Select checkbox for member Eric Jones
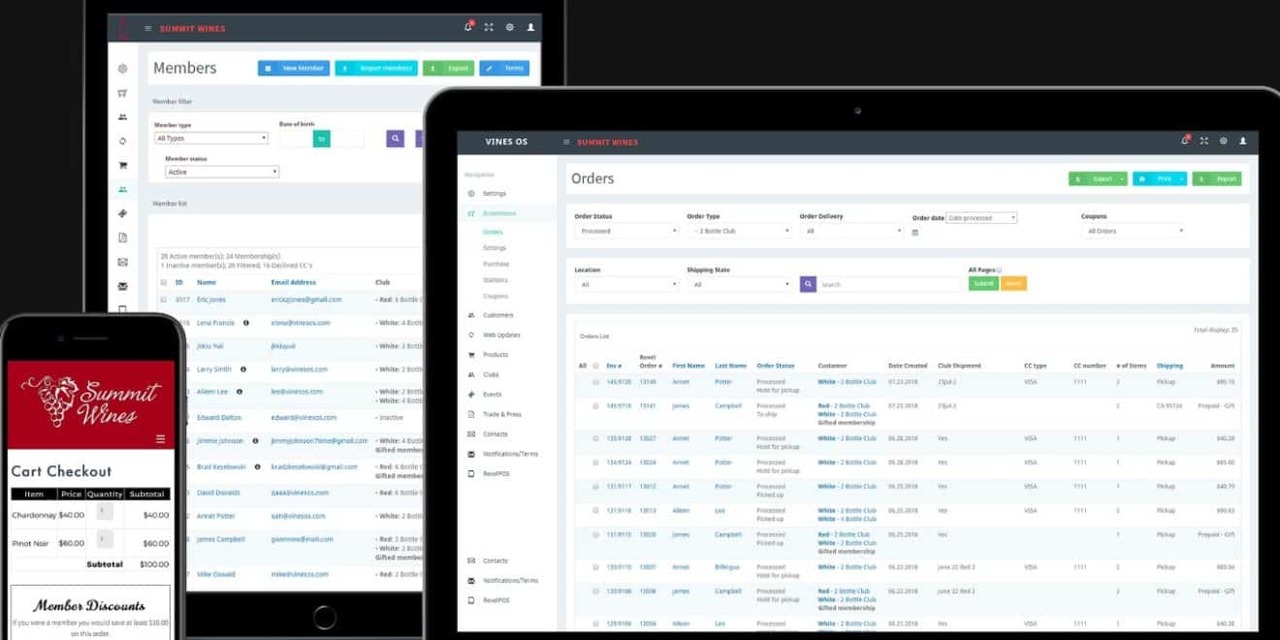This screenshot has width=1280, height=640. coord(164,299)
